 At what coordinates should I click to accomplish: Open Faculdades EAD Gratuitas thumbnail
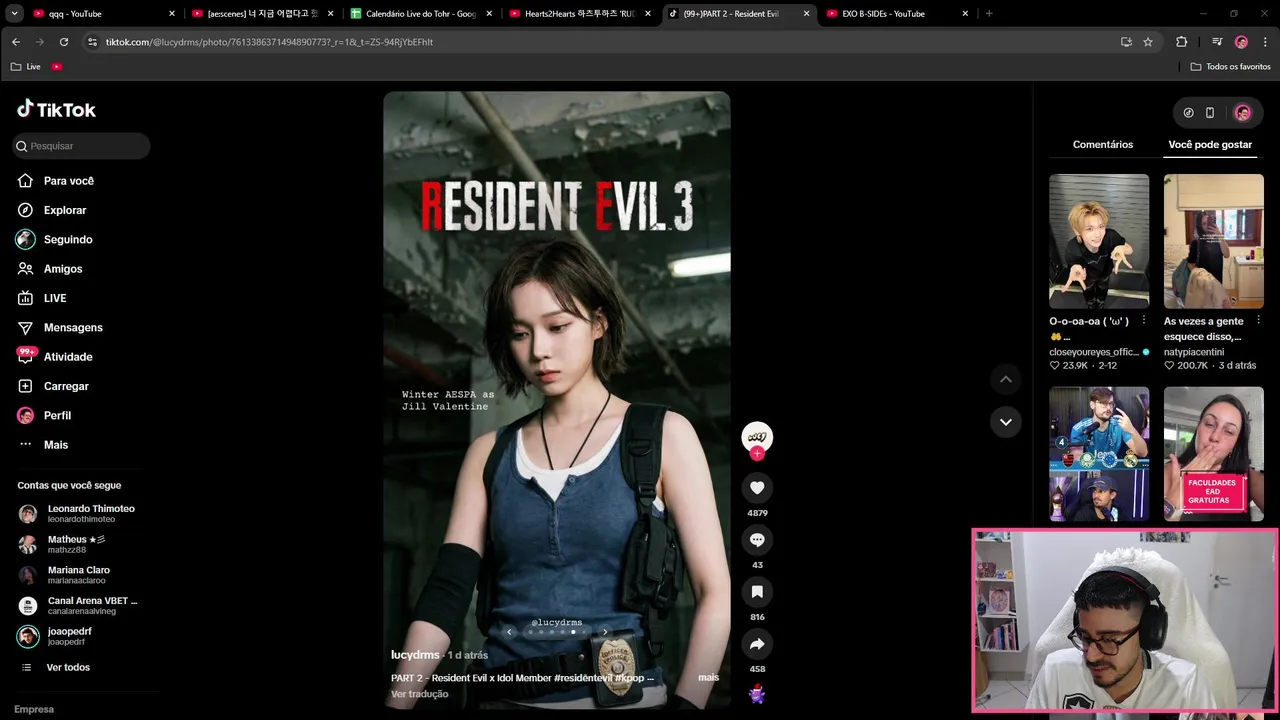coord(1214,454)
